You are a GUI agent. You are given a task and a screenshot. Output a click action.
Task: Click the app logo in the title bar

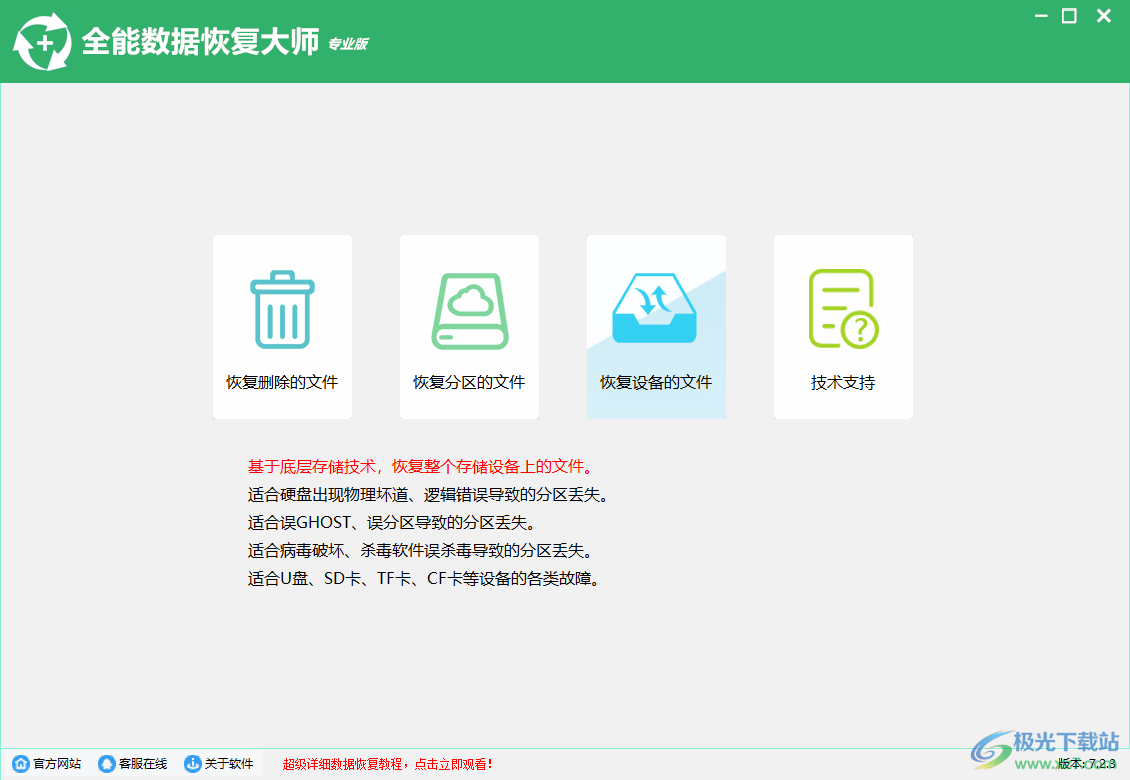click(x=42, y=40)
